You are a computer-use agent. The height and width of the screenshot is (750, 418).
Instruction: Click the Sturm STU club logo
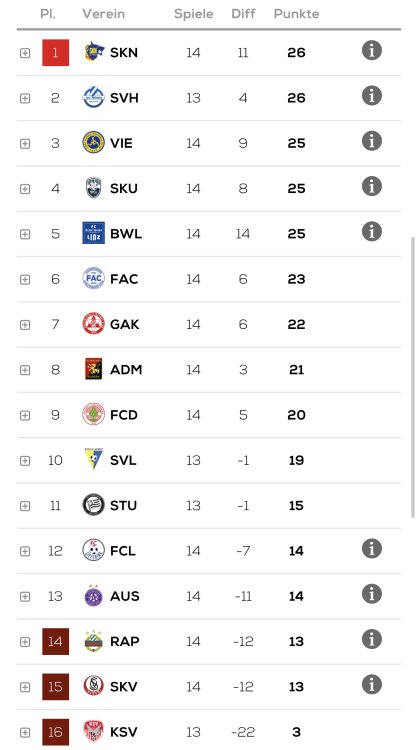[x=93, y=505]
